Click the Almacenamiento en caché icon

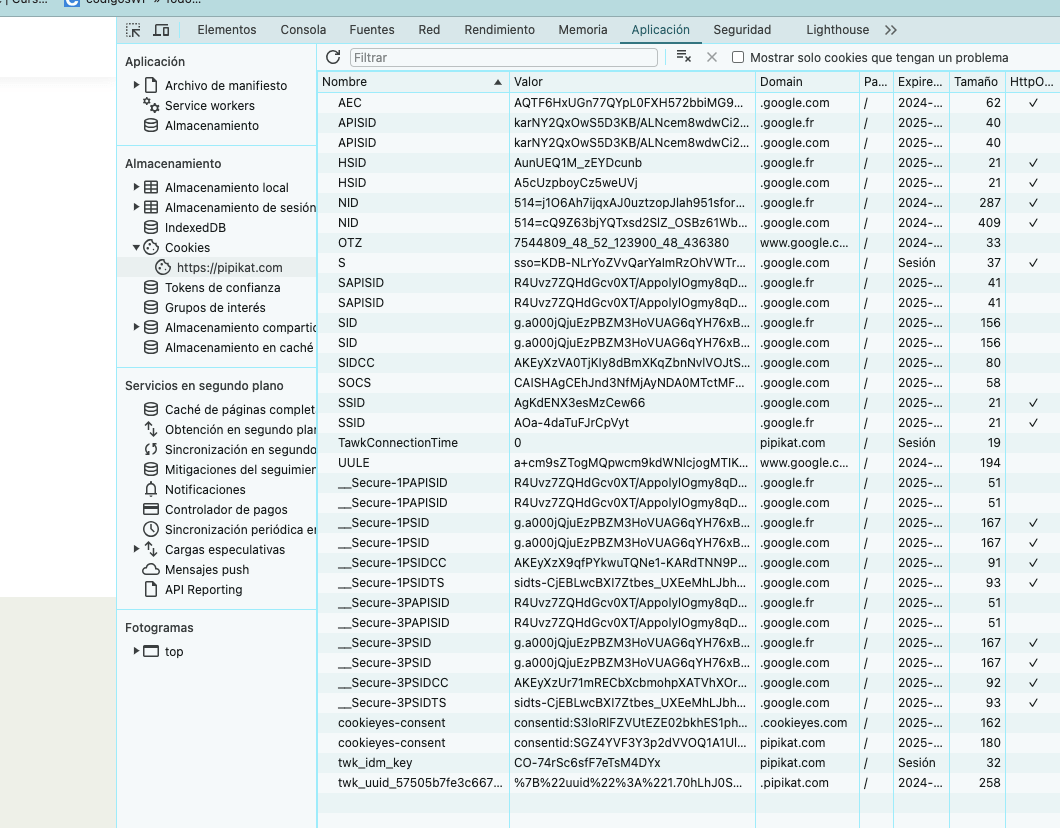(x=151, y=347)
